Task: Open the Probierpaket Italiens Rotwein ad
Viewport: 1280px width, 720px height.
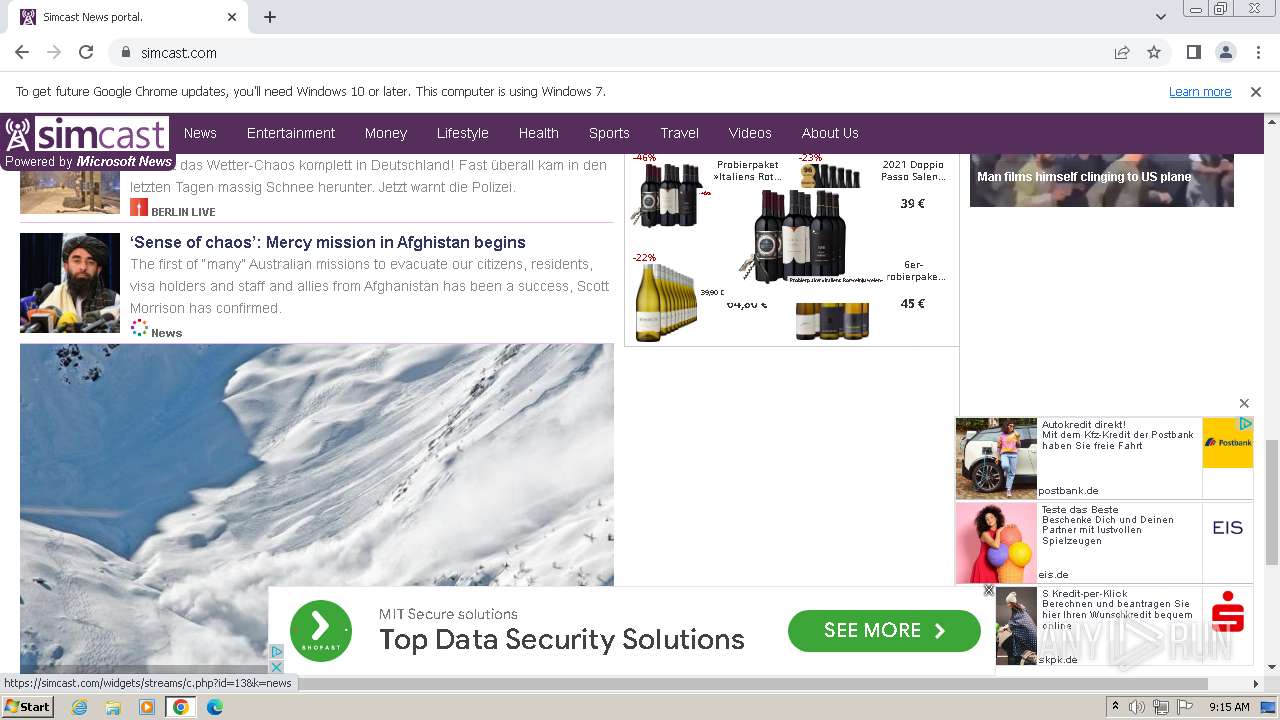Action: point(750,171)
